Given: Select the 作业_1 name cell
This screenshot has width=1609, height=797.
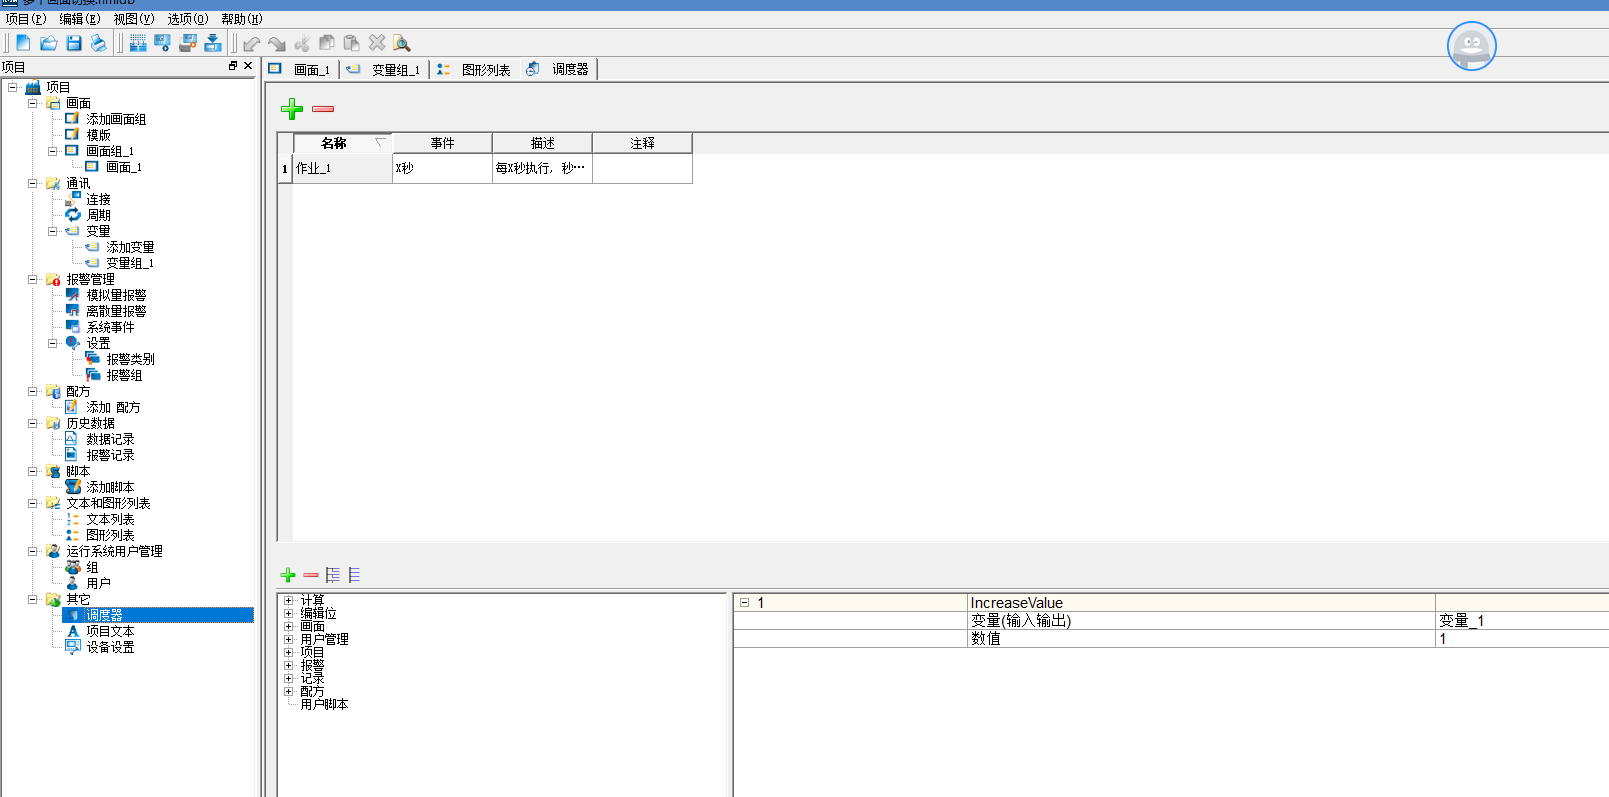Looking at the screenshot, I should 342,168.
